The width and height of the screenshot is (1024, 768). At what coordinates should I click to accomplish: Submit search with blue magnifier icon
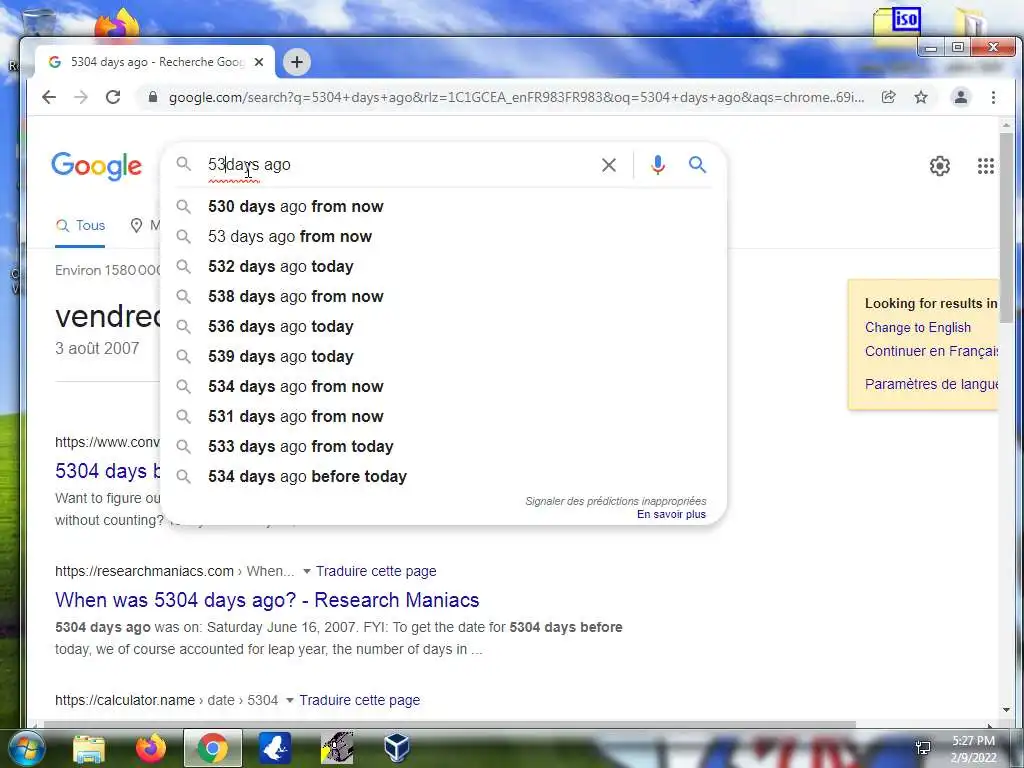coord(697,165)
